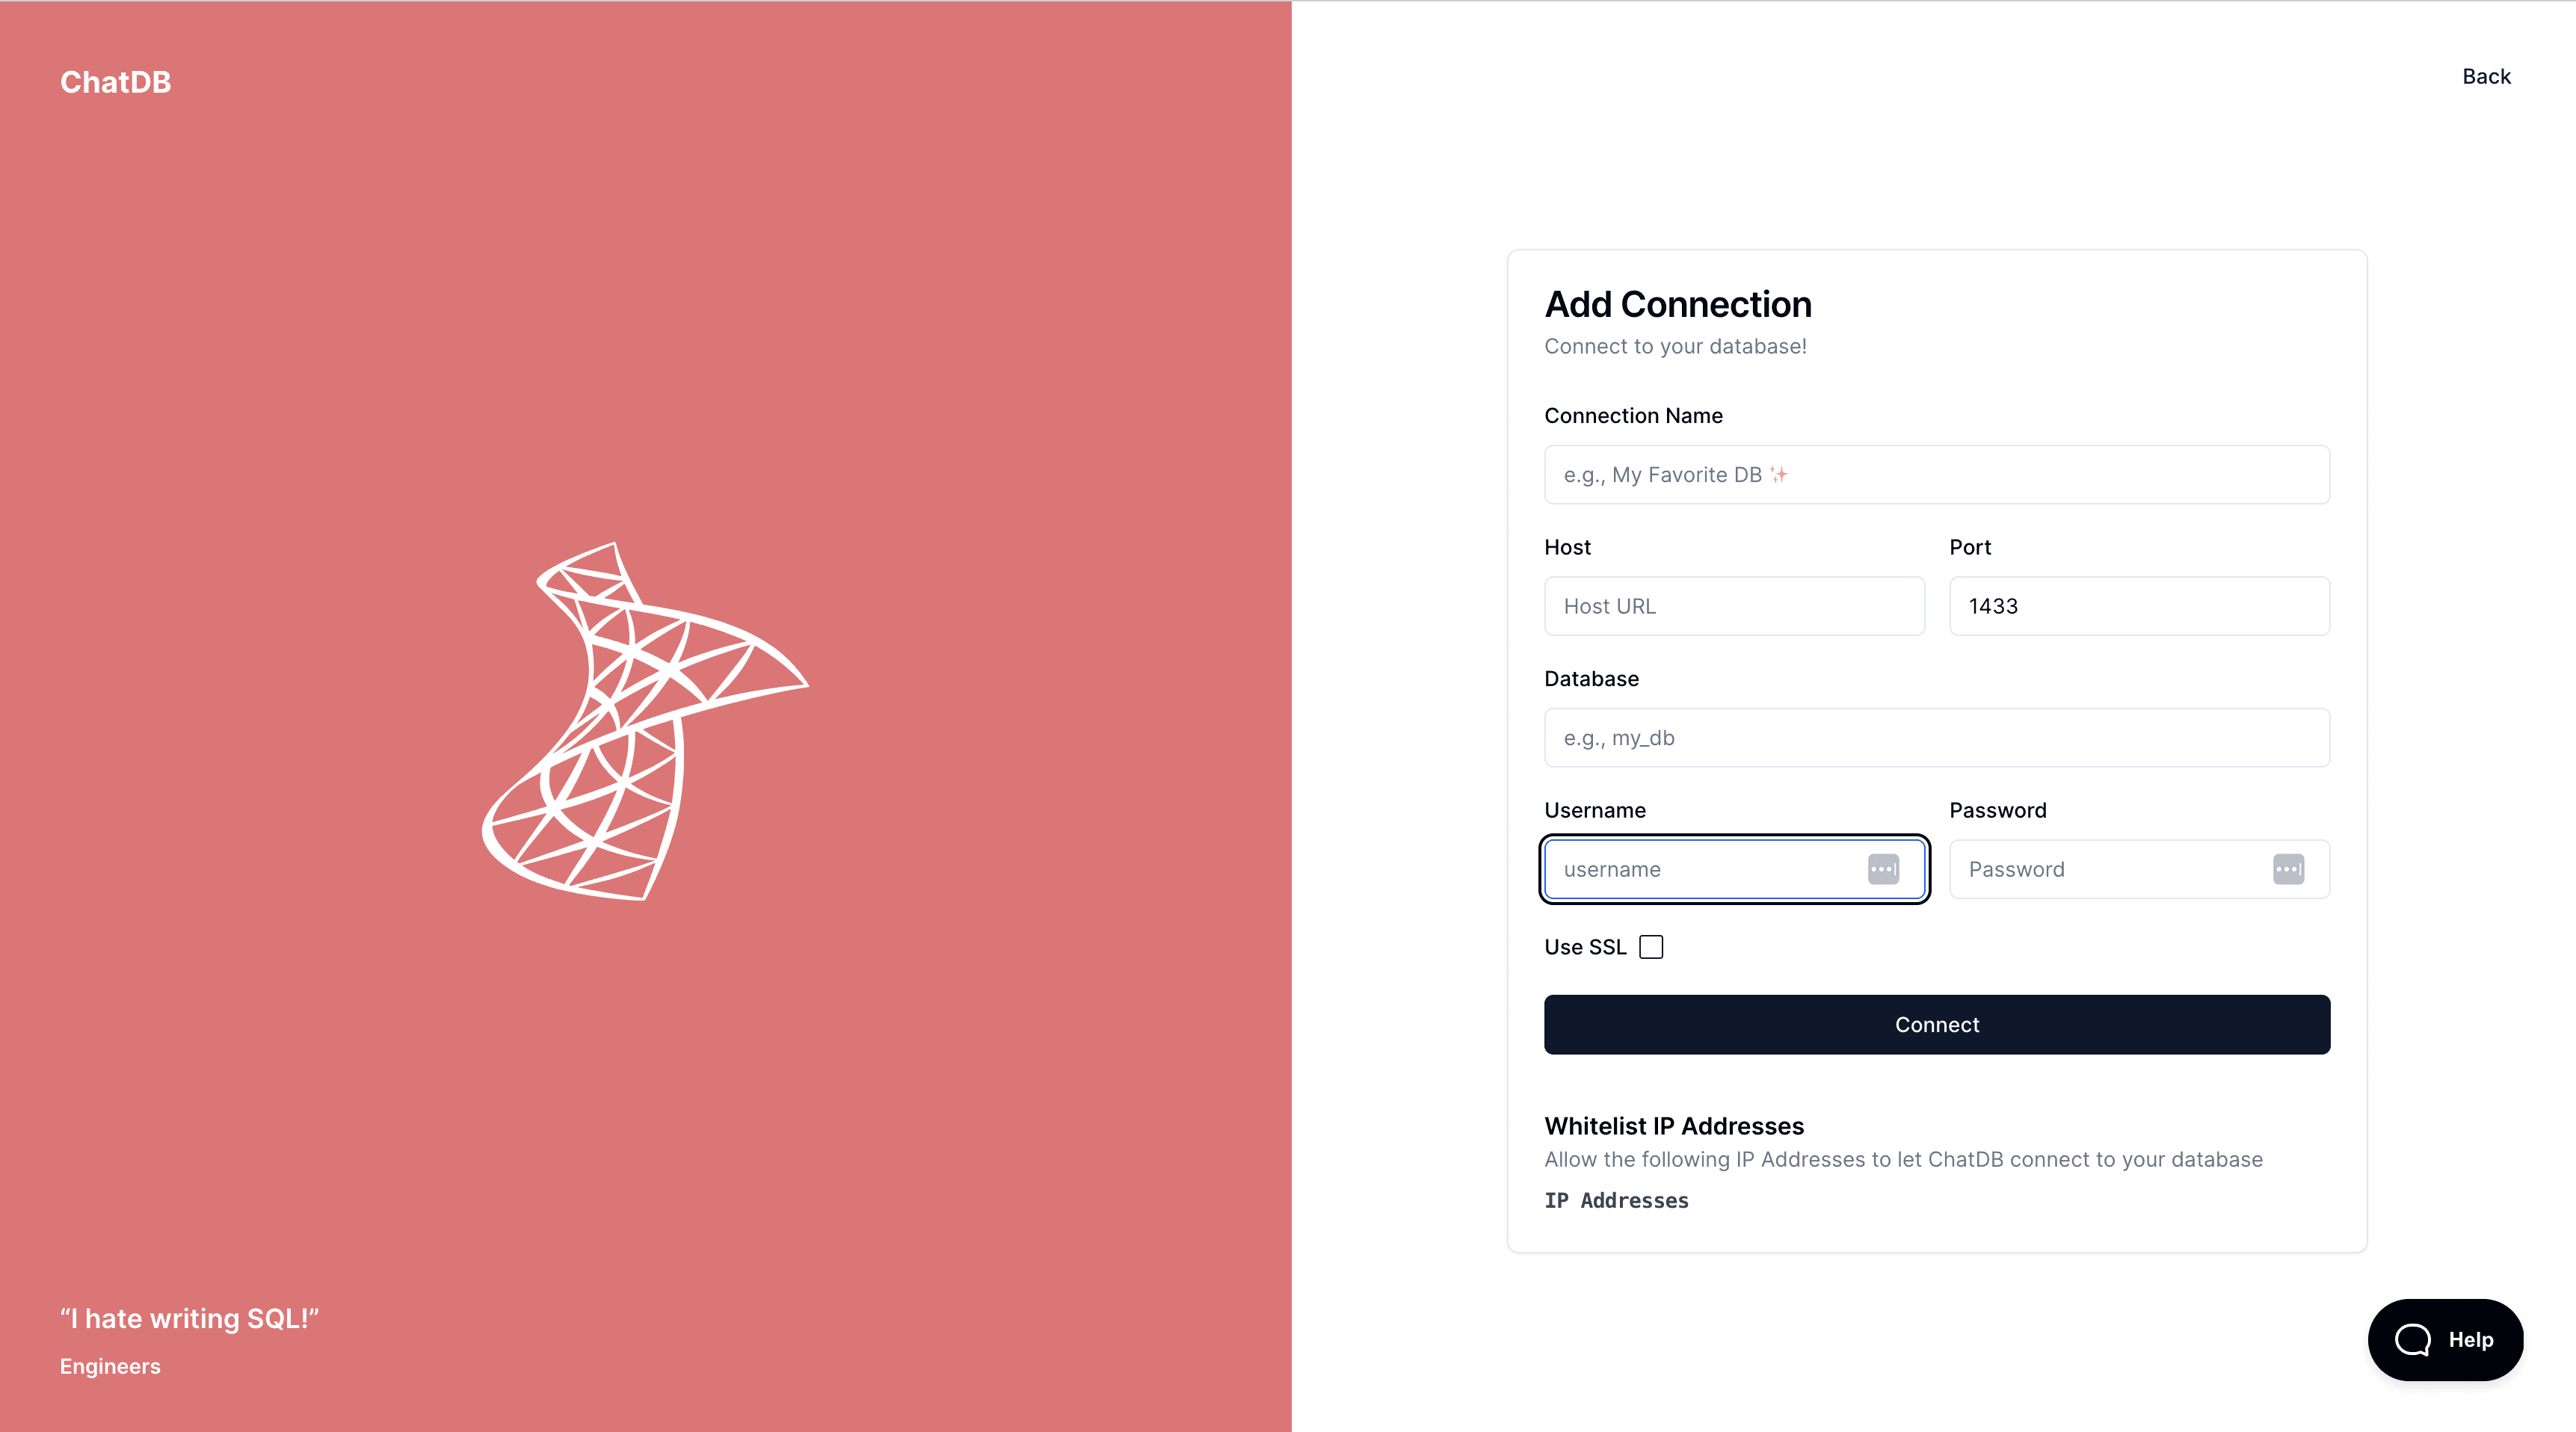Click into the Host URL field
Viewport: 2576px width, 1432px height.
[x=1734, y=606]
